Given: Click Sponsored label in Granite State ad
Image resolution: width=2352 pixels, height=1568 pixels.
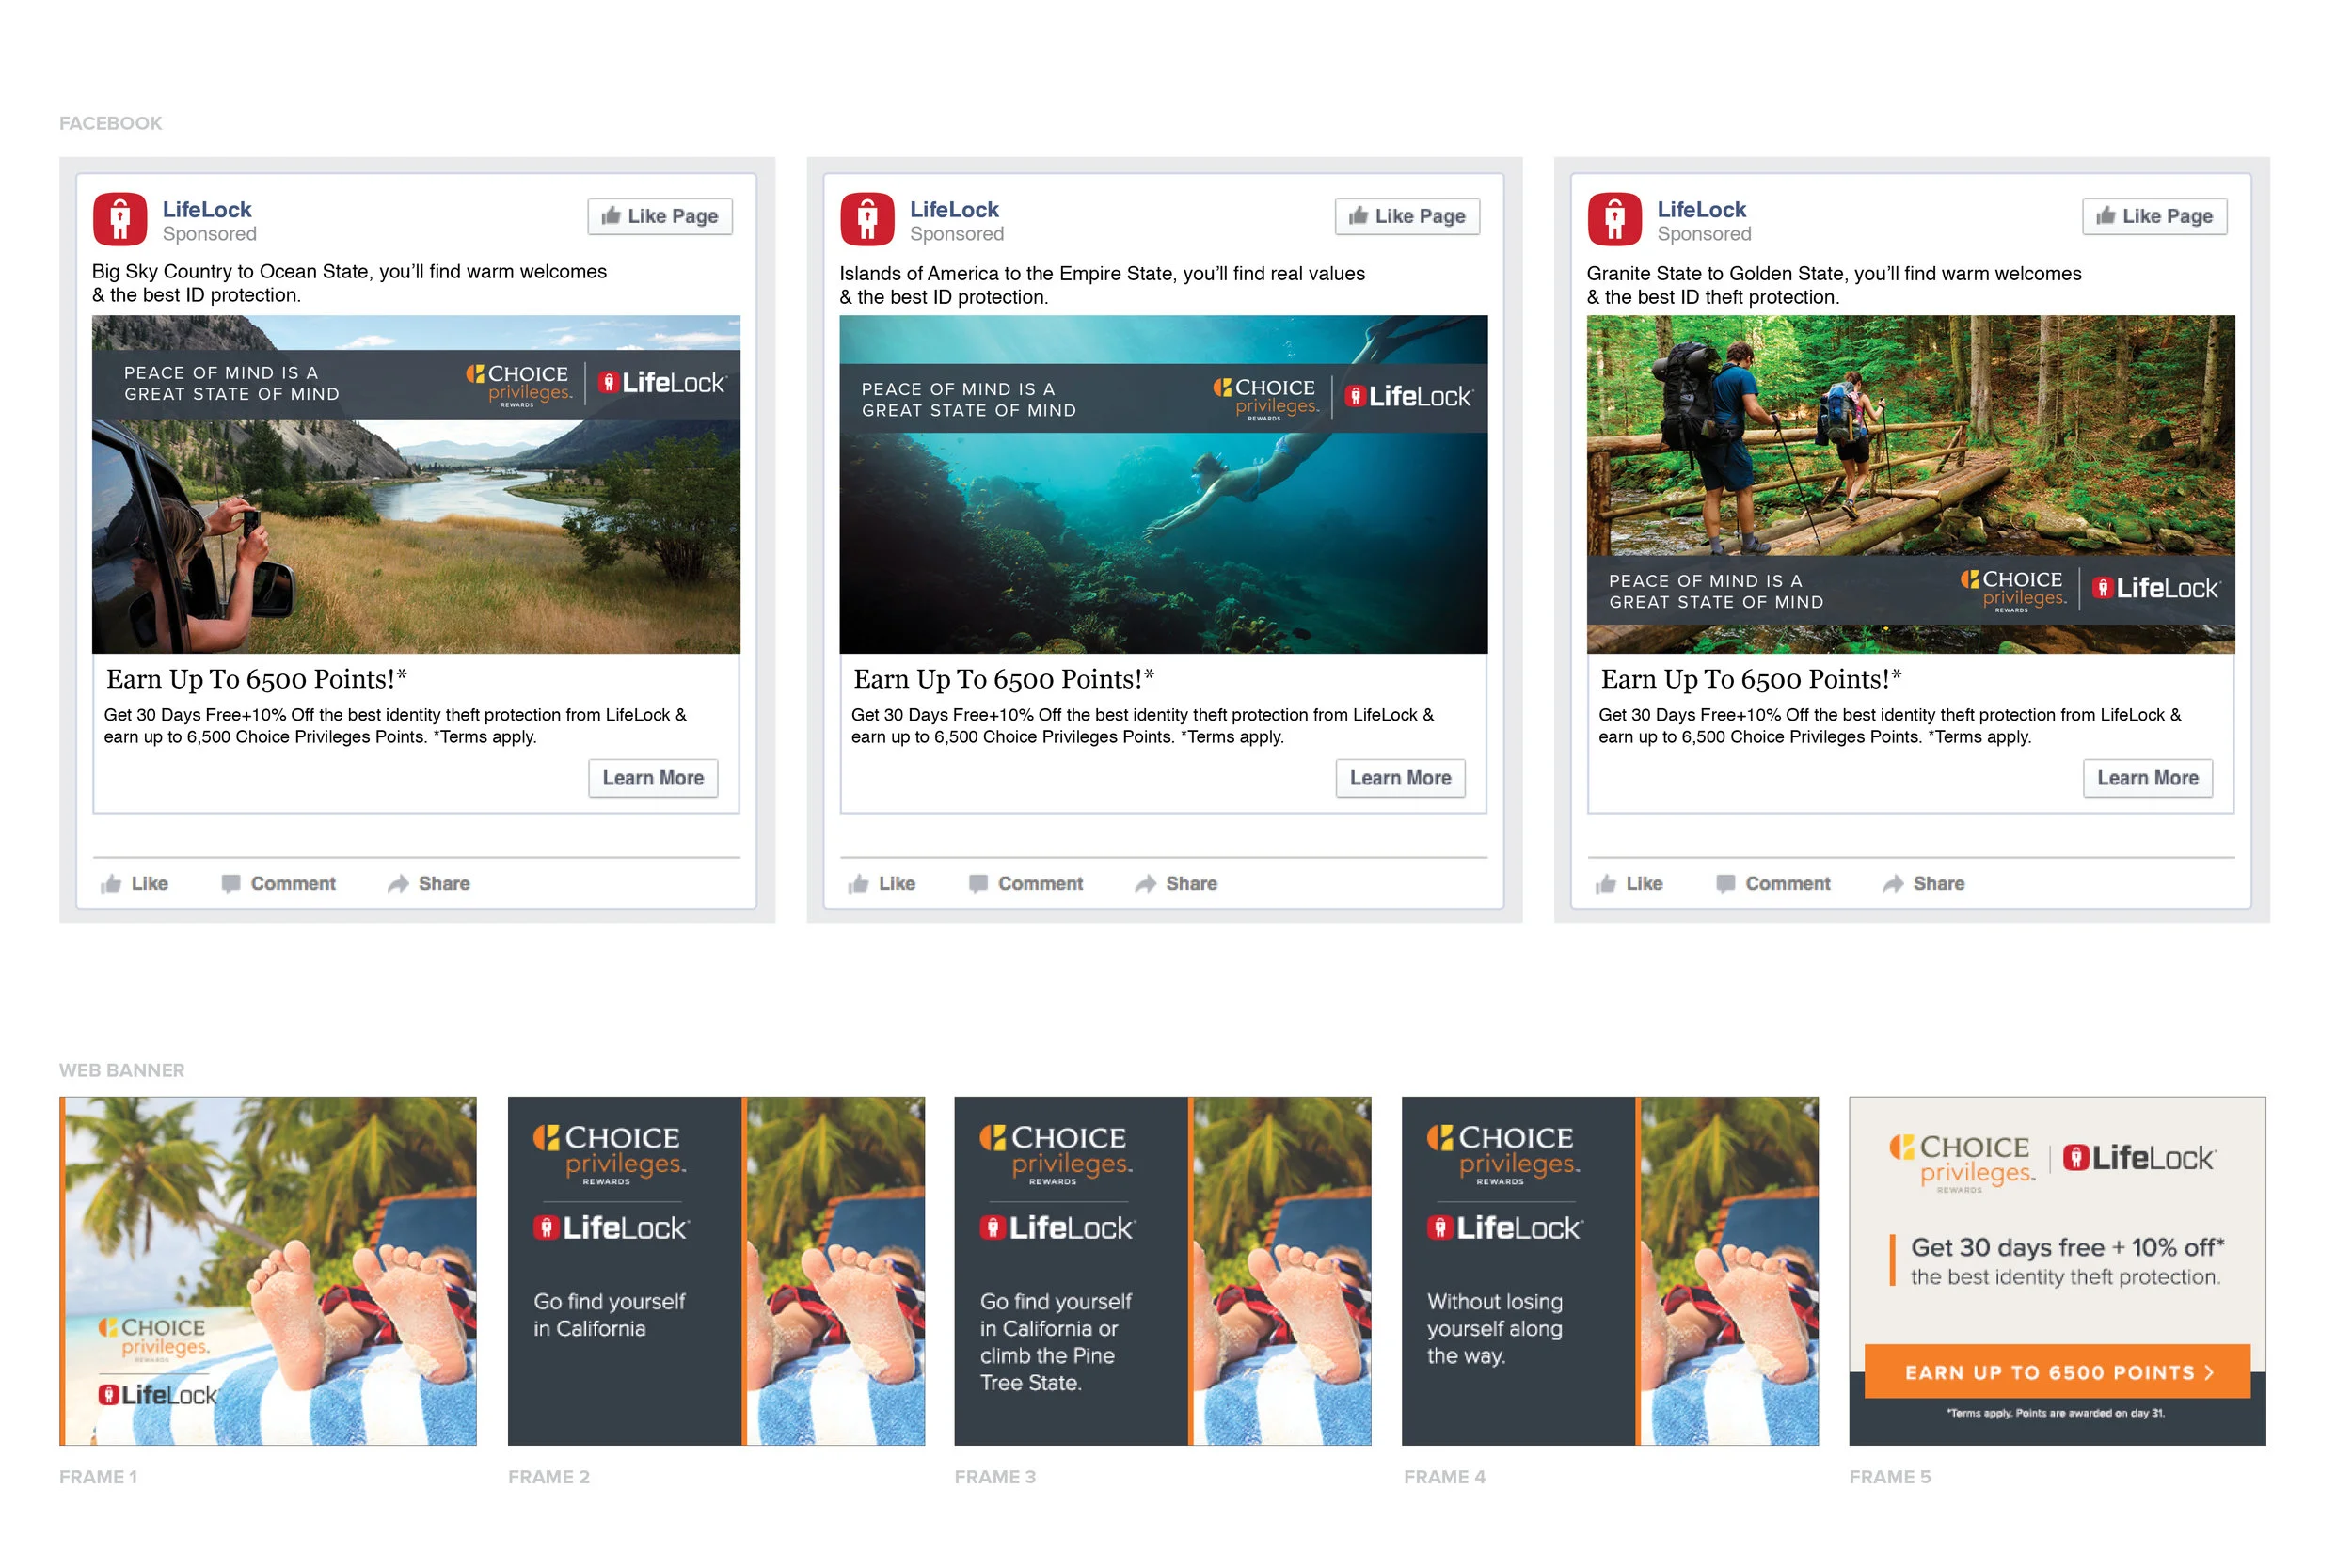Looking at the screenshot, I should [1703, 234].
